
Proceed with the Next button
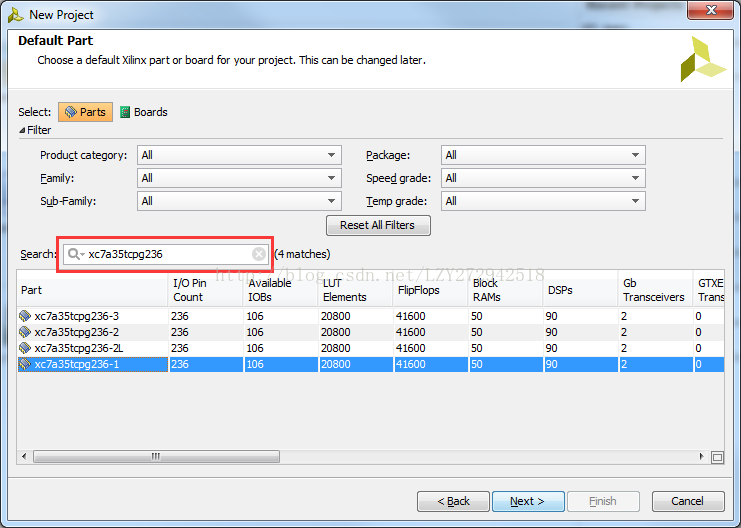(x=528, y=501)
